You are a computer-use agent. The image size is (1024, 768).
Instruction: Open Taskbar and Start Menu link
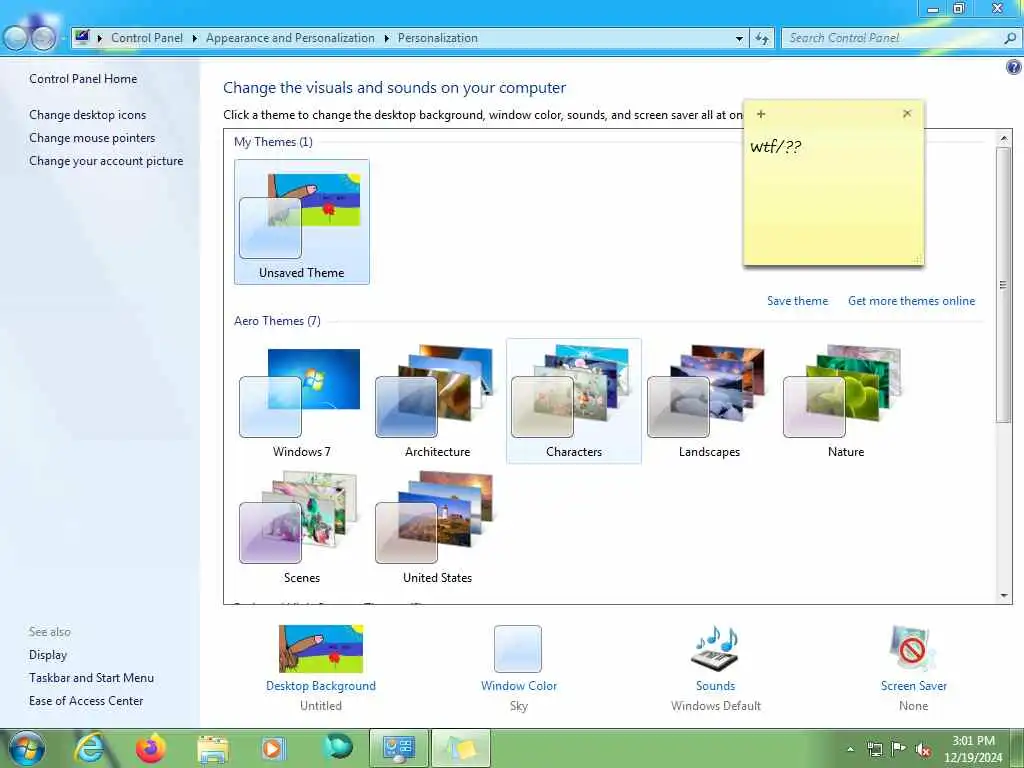[91, 678]
